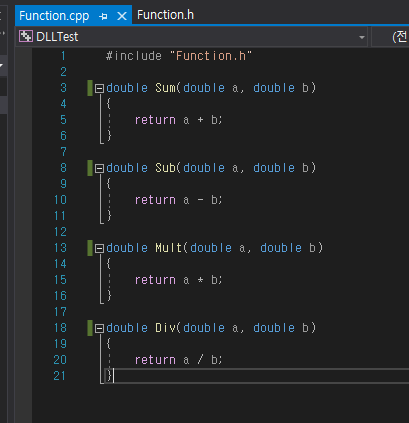Place cursor on 'return a * b;' line

click(x=178, y=280)
